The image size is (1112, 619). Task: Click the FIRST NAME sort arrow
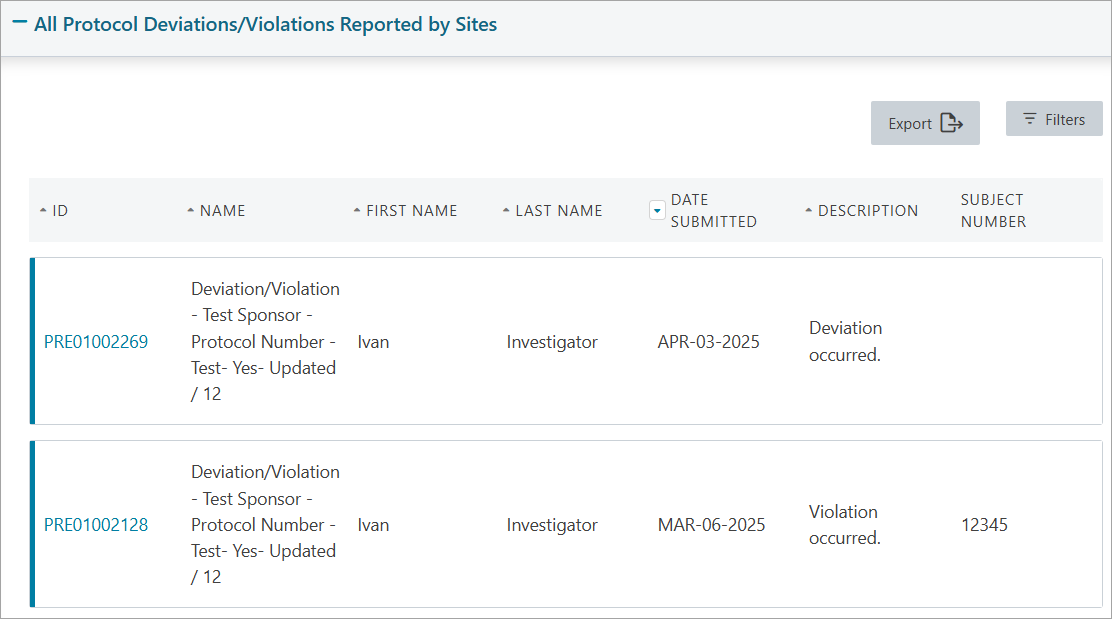click(356, 210)
